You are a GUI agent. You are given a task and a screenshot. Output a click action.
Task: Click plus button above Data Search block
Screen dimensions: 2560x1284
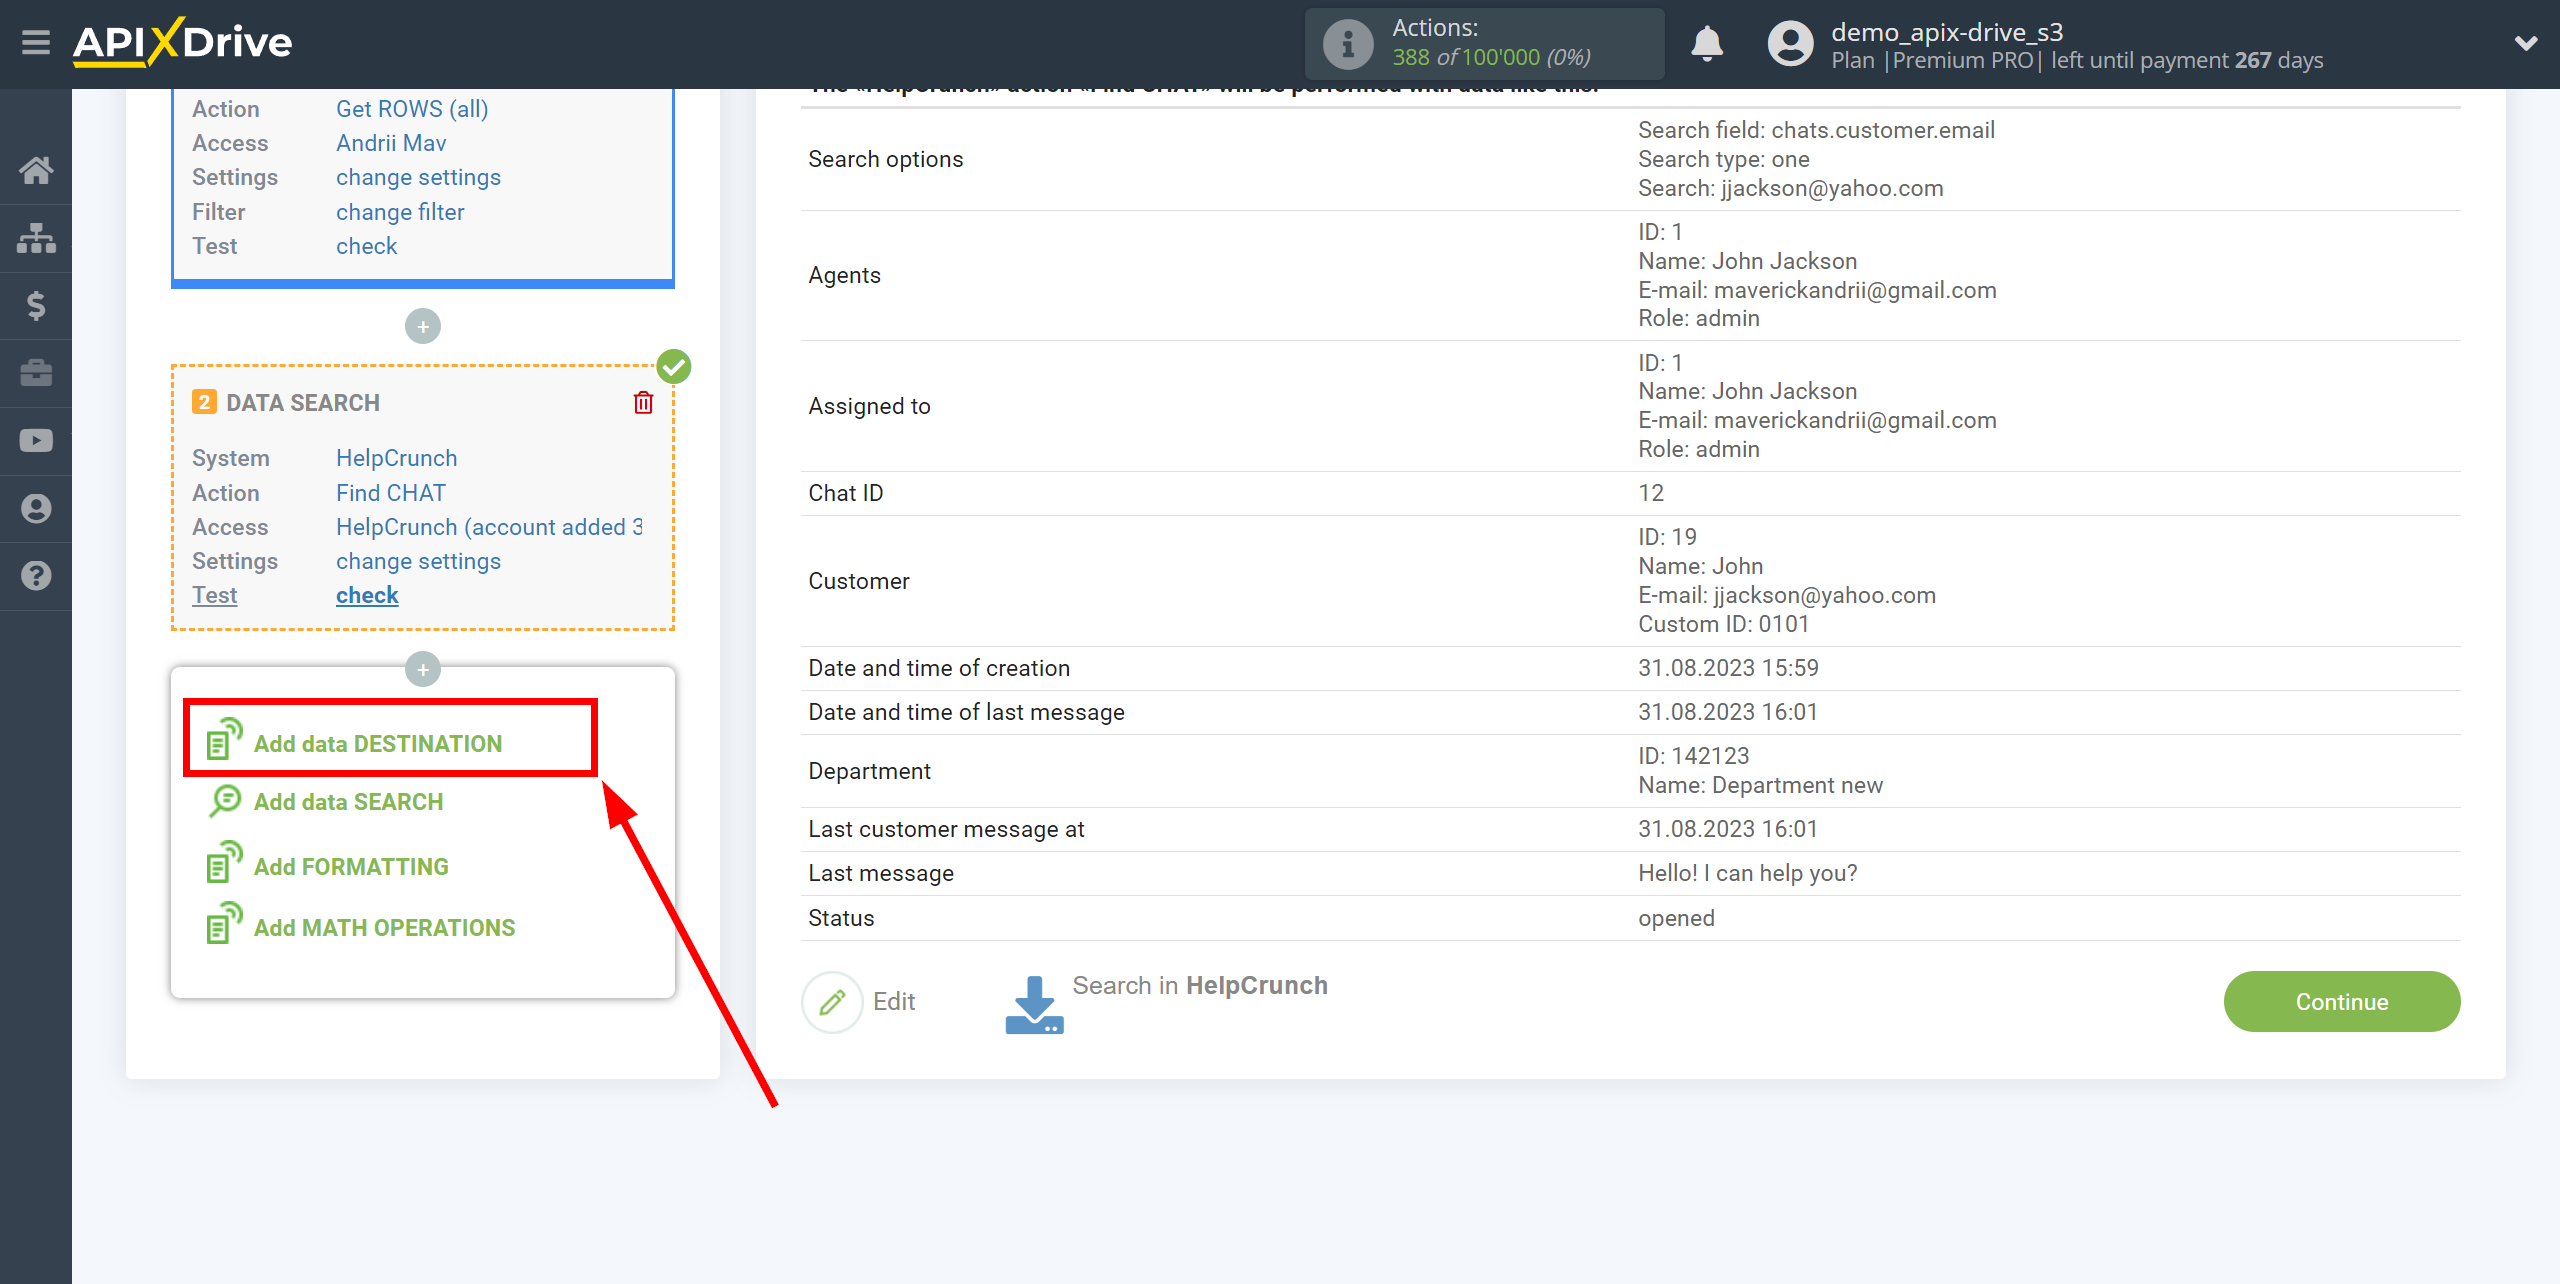[x=423, y=326]
